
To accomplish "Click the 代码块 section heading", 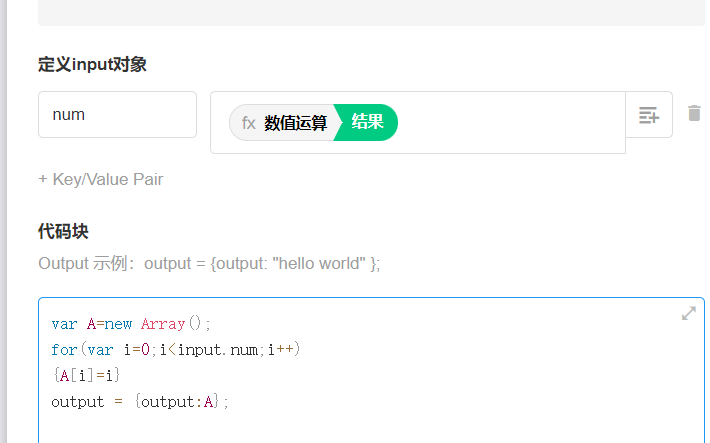I will click(x=63, y=231).
